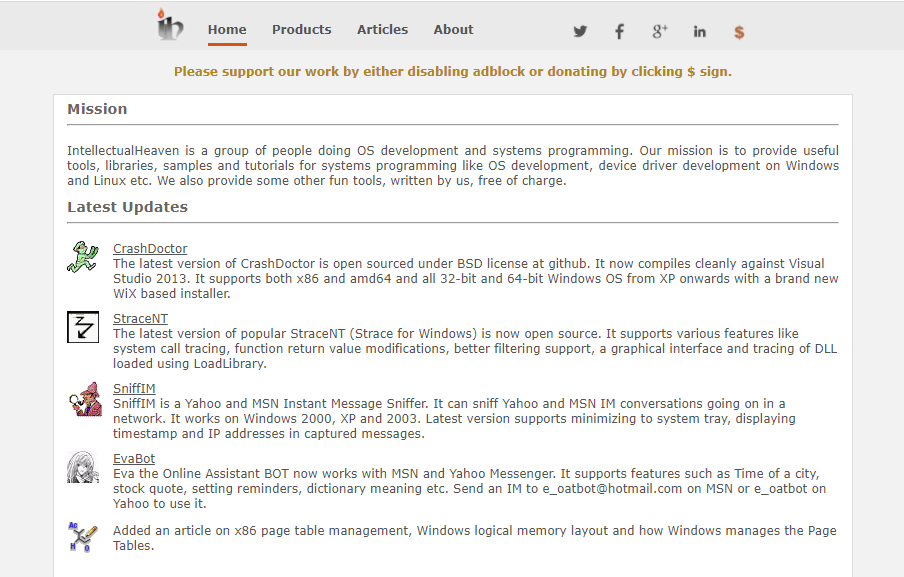Open the Twitter social link
The image size is (904, 577).
pyautogui.click(x=581, y=32)
